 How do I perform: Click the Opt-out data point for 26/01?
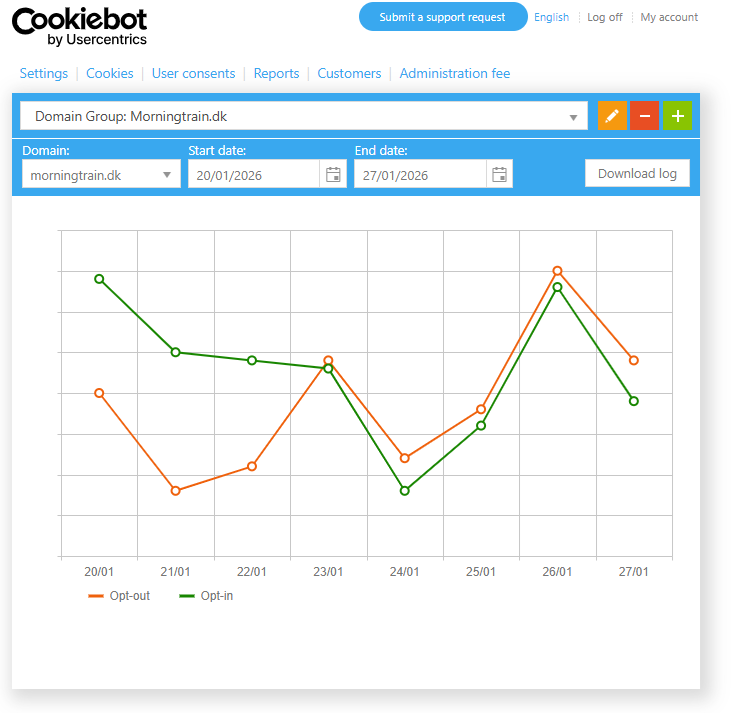coord(557,271)
